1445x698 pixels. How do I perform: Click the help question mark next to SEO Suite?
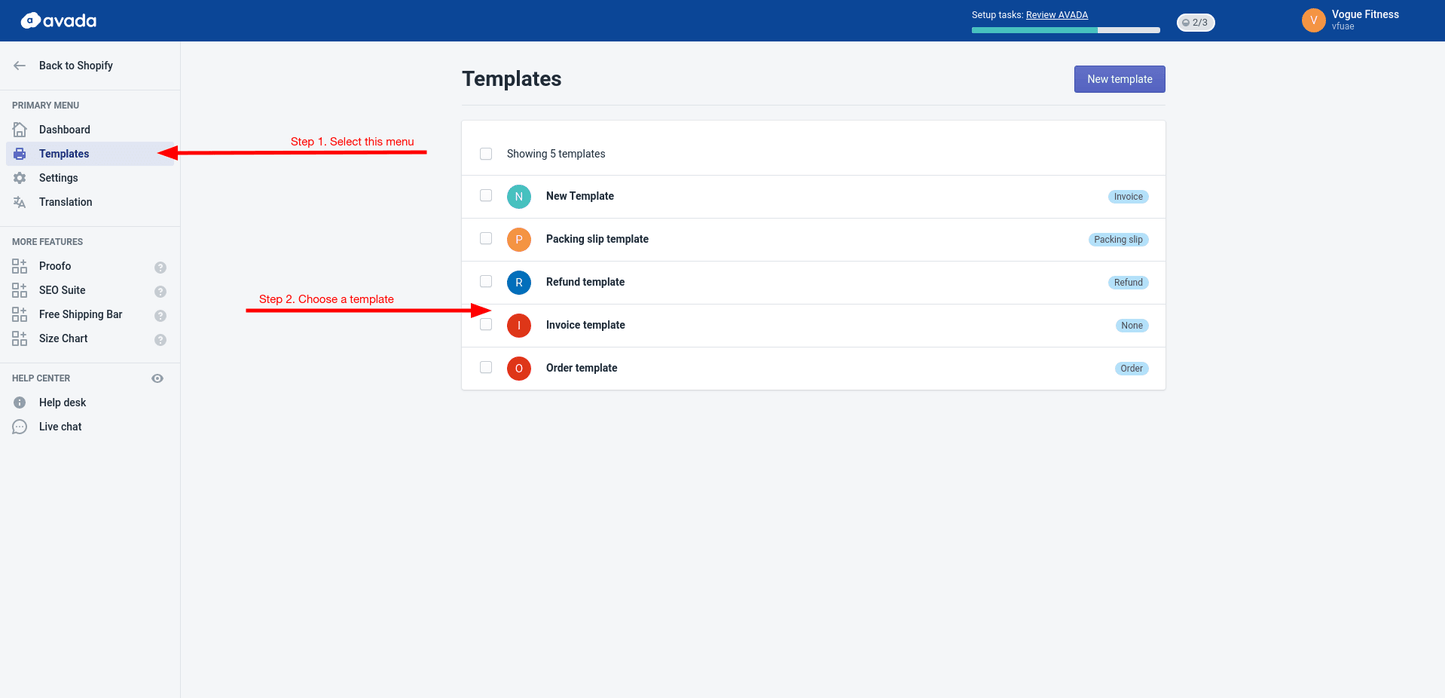160,292
